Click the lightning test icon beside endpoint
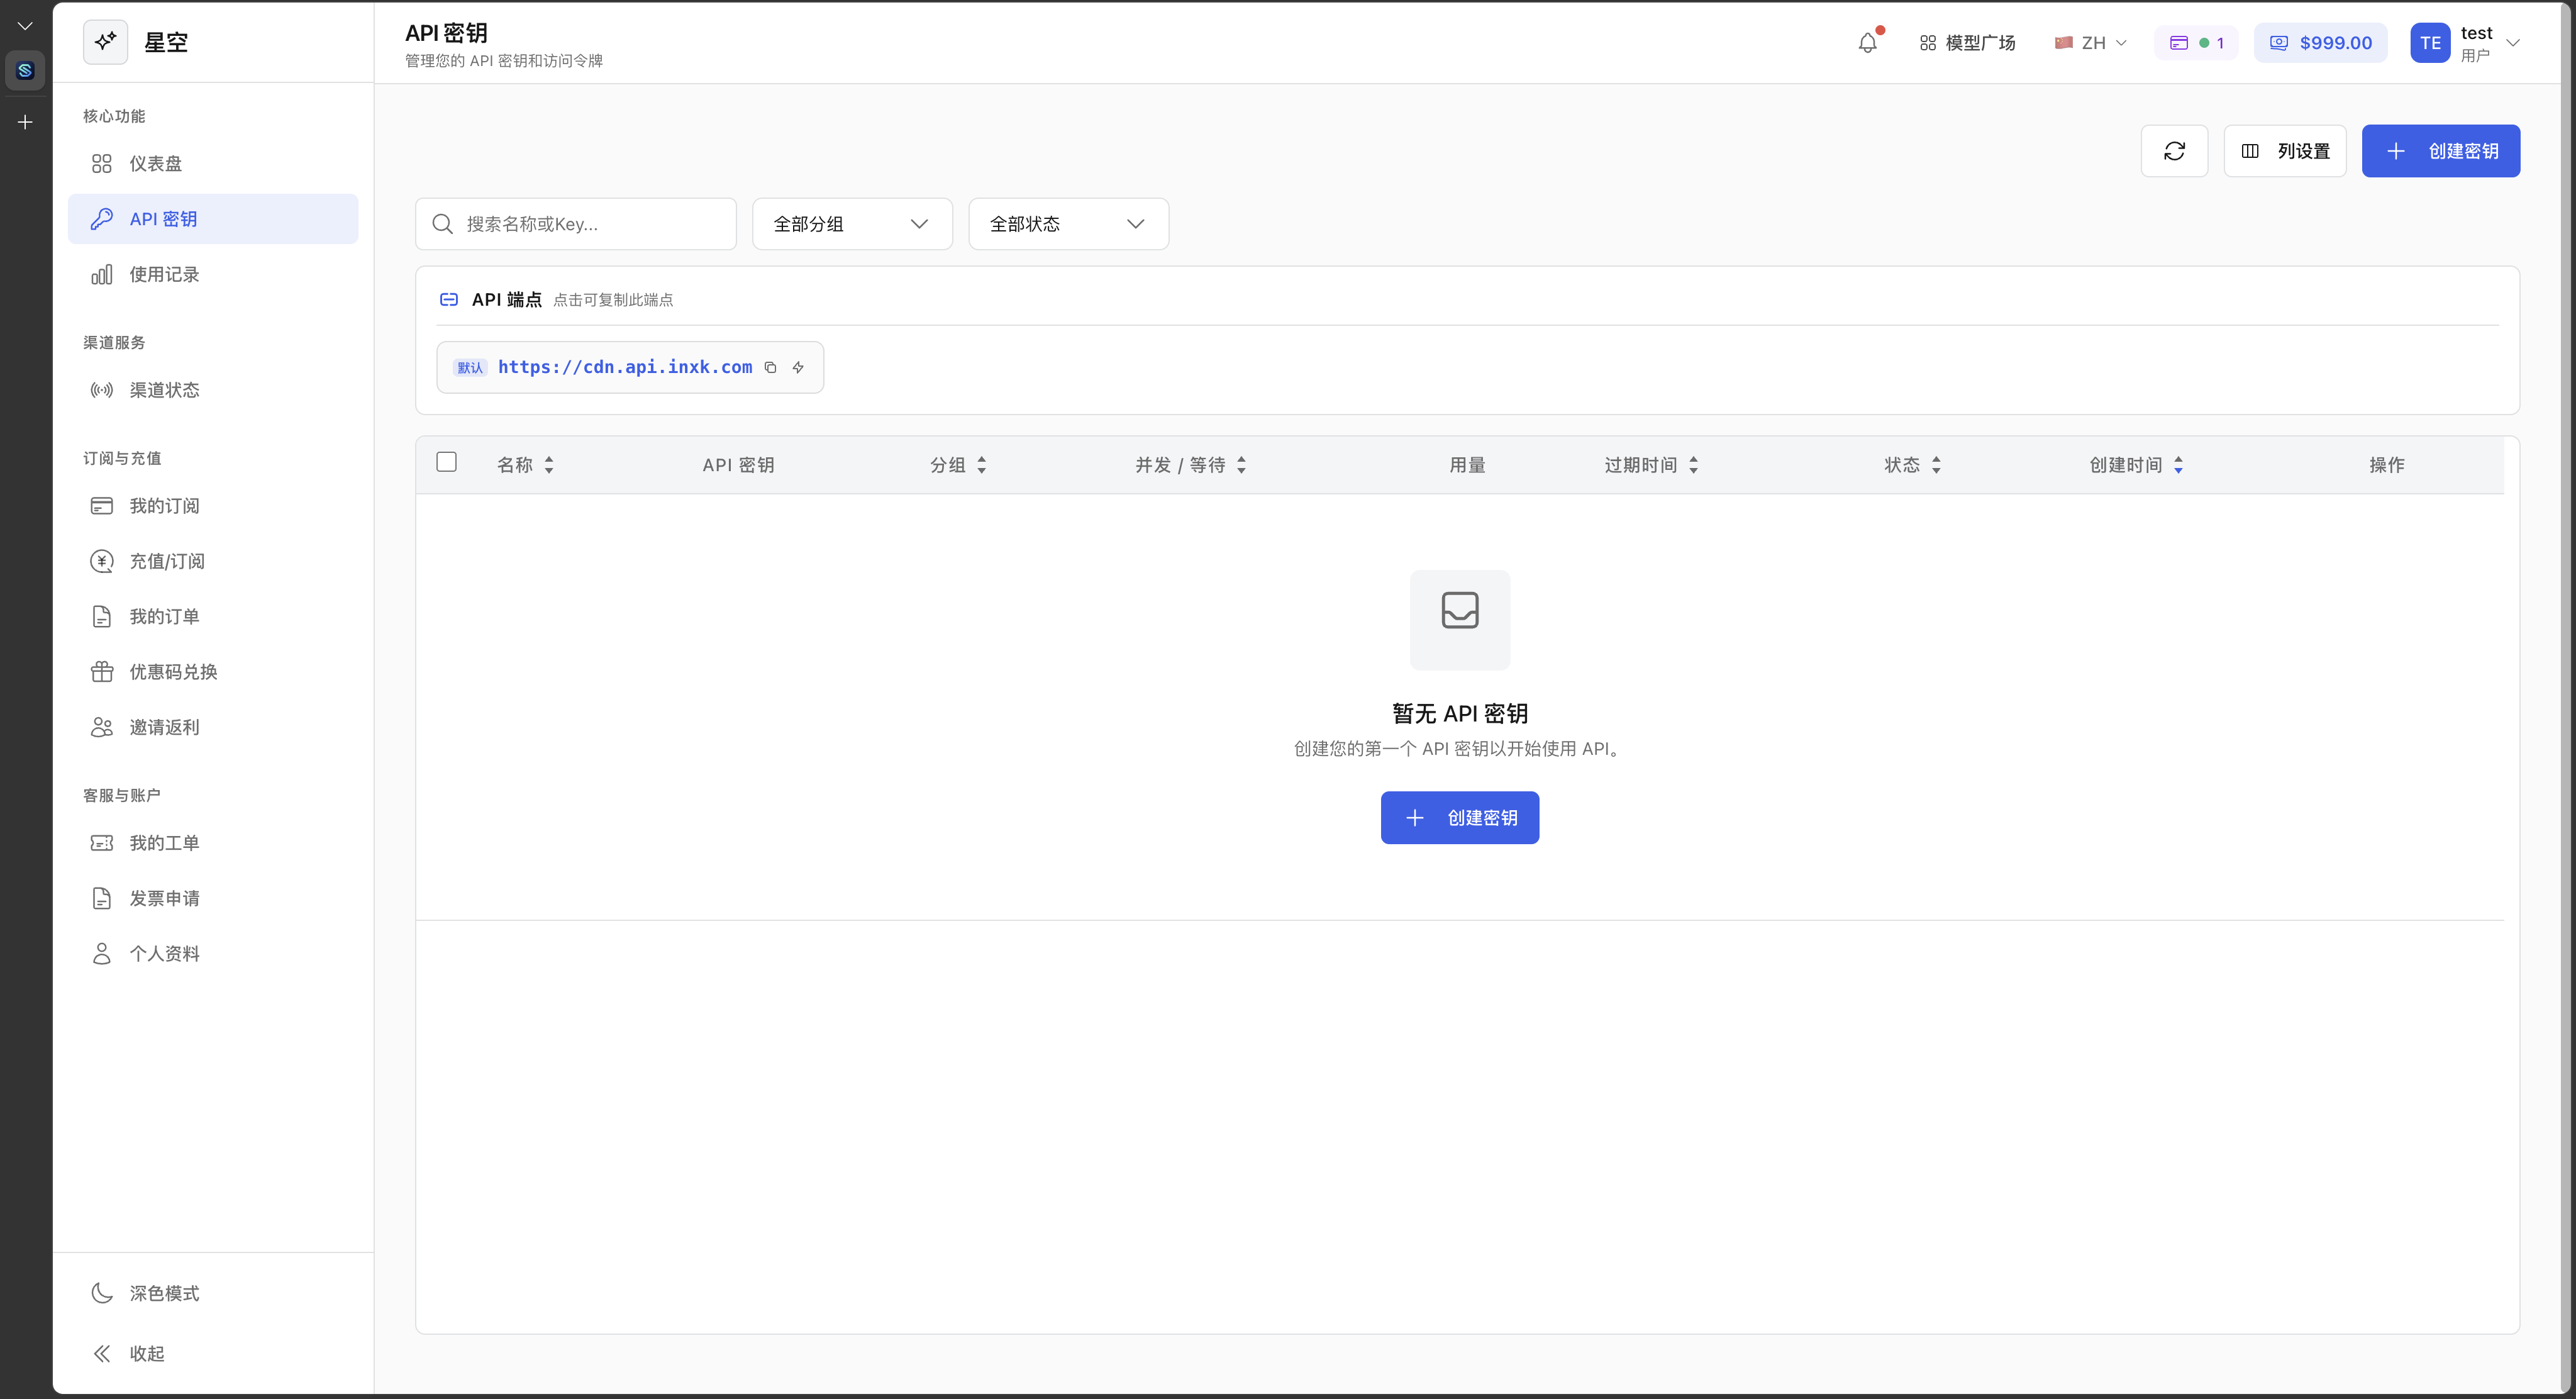The width and height of the screenshot is (2576, 1399). [798, 367]
